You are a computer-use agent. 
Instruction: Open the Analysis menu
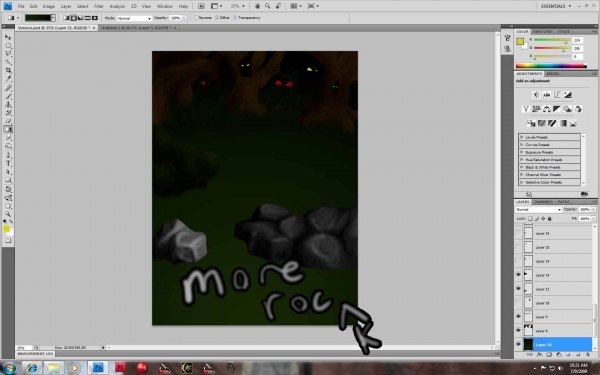click(117, 6)
